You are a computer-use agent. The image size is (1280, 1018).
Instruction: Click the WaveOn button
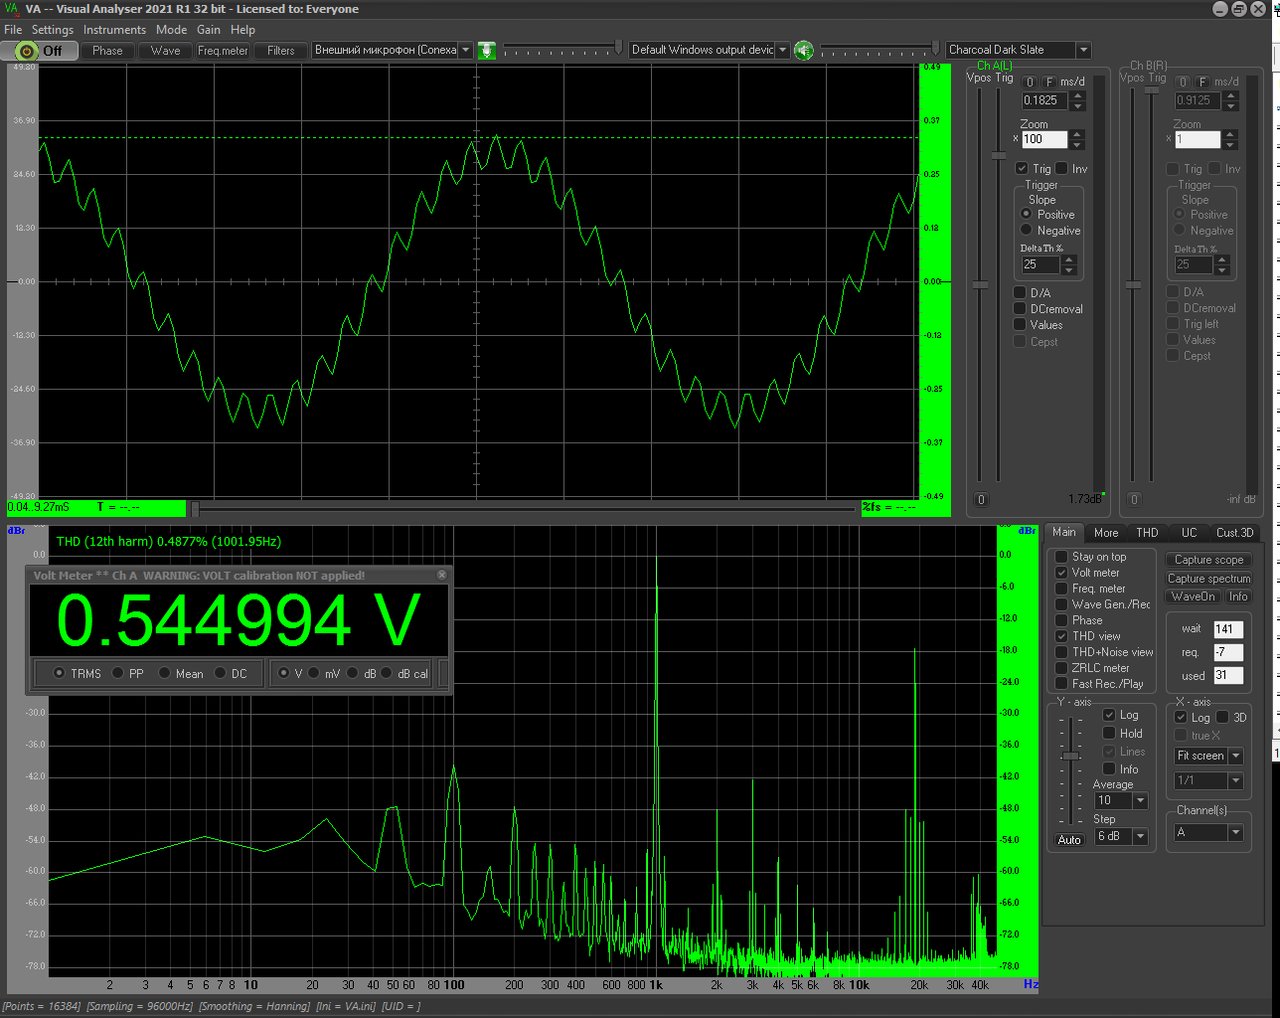pyautogui.click(x=1193, y=597)
